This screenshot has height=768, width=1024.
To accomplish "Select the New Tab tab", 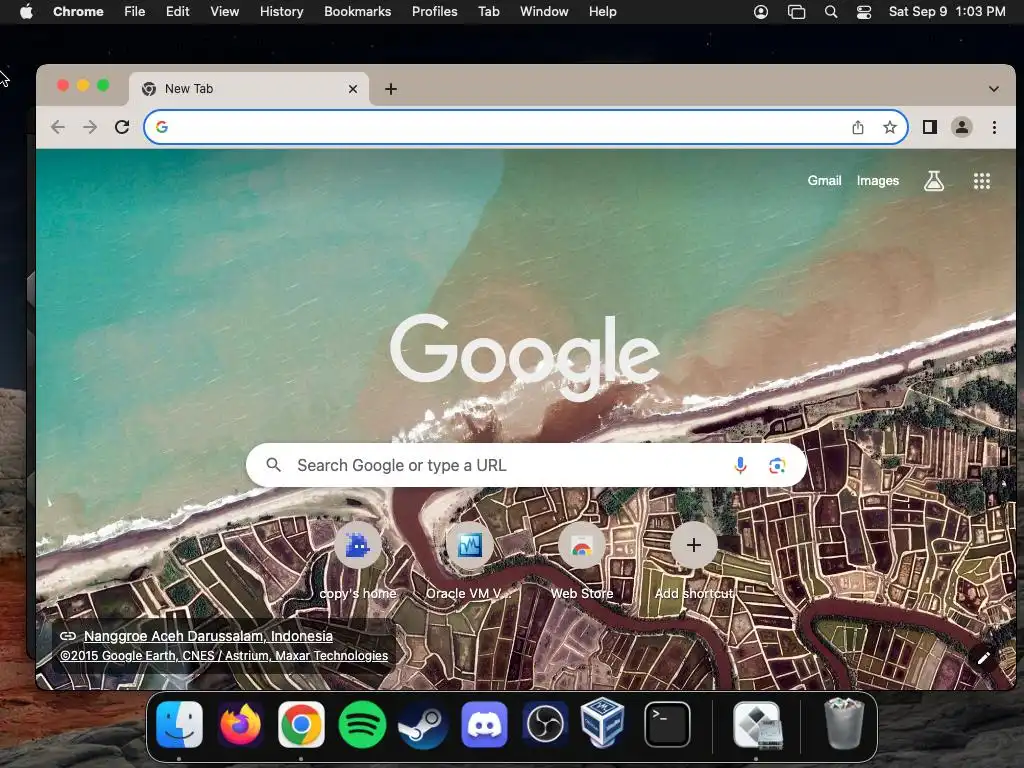I will pyautogui.click(x=249, y=89).
